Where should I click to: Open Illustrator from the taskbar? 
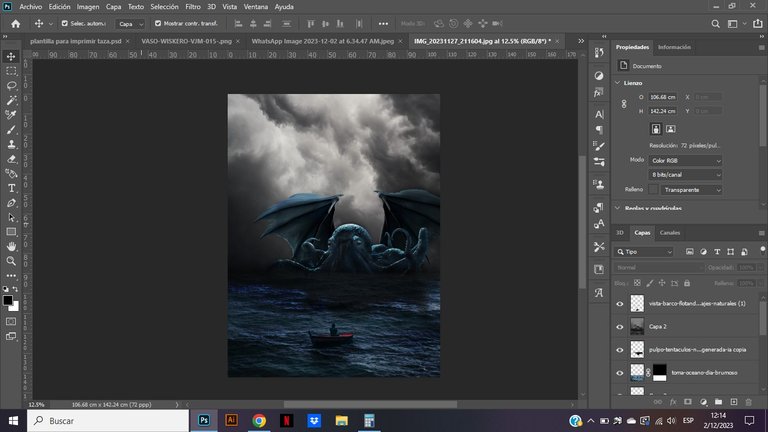[231, 420]
